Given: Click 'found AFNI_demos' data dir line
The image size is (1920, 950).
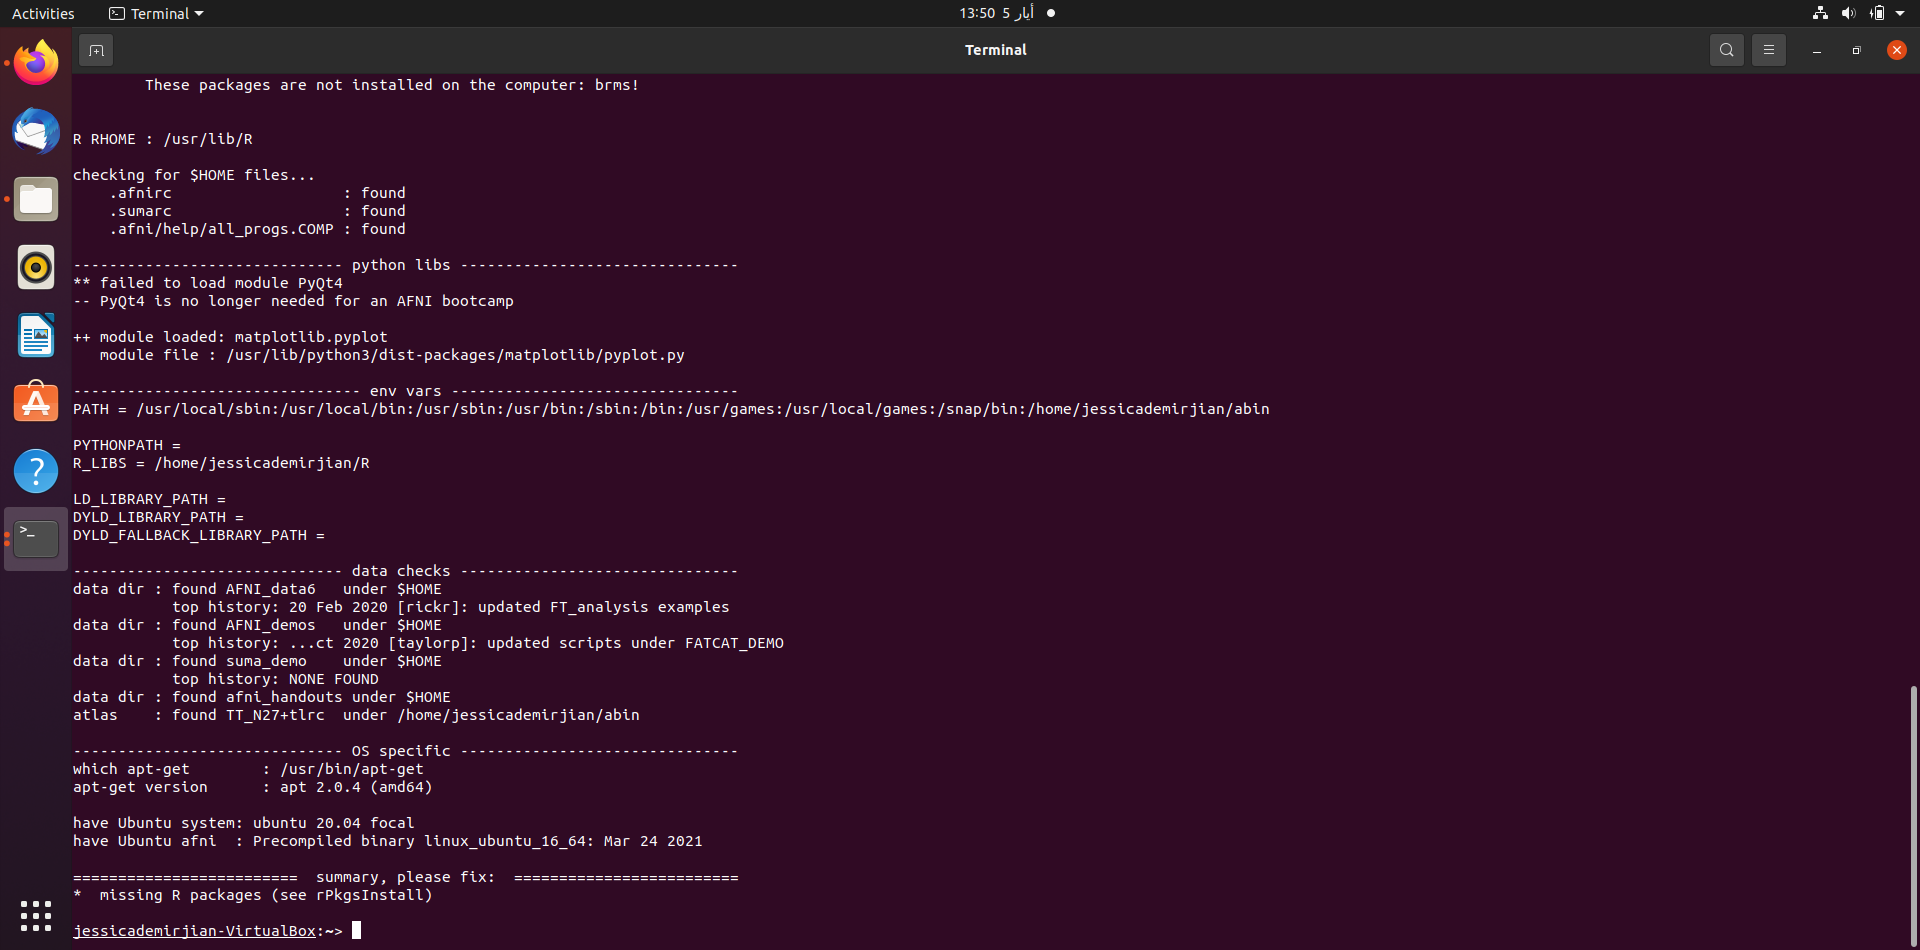Looking at the screenshot, I should point(257,625).
